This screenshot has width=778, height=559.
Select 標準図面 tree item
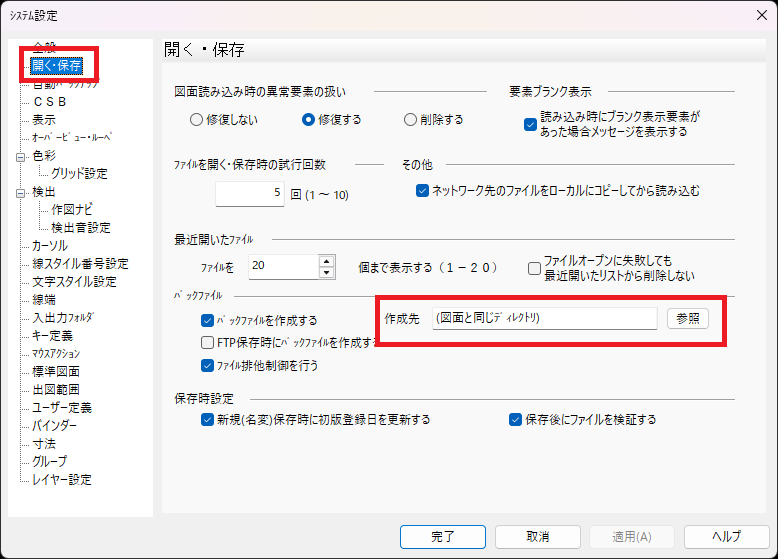56,372
